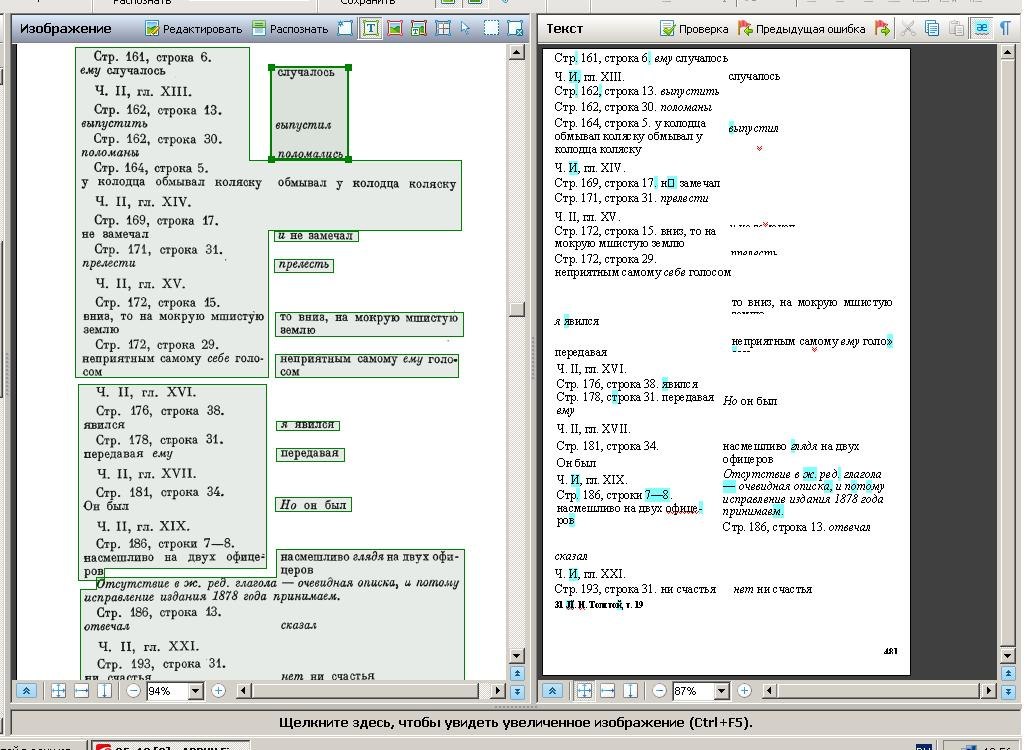Go to previous page in Image panel

[517, 673]
